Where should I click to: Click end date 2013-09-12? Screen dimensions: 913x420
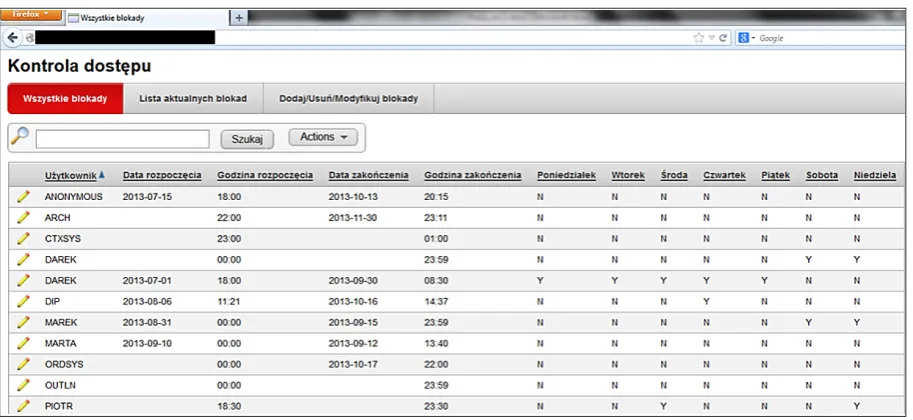[x=353, y=344]
